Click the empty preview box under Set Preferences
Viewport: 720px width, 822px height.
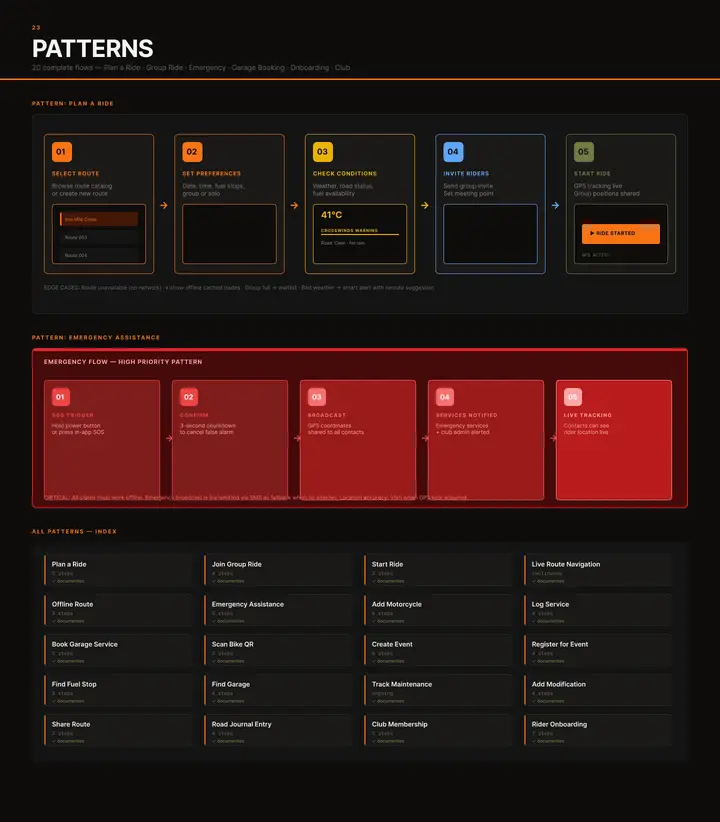229,234
